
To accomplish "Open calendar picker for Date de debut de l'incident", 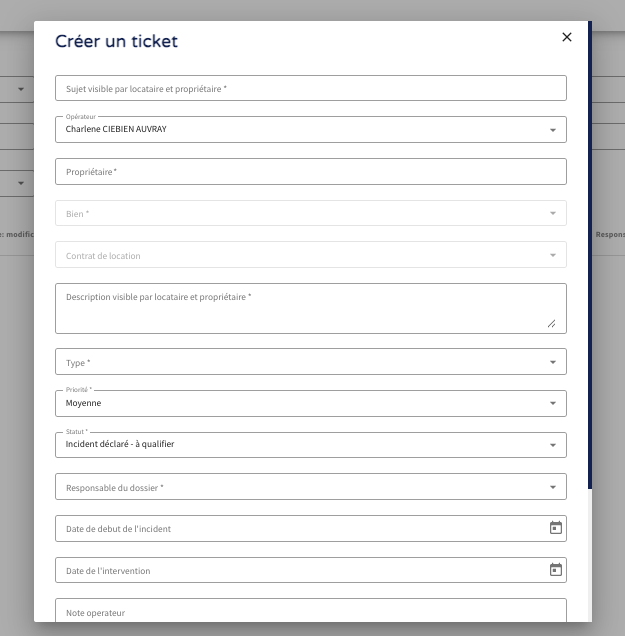I will (556, 528).
